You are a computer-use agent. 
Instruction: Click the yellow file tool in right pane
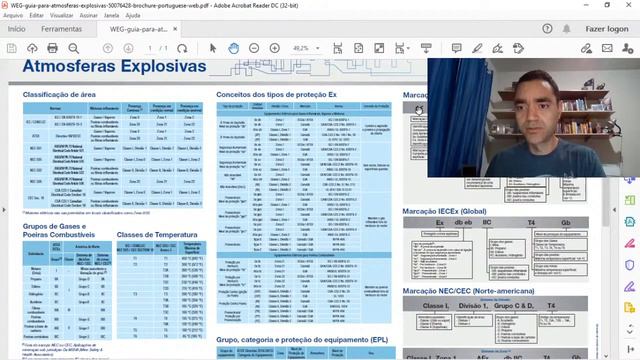[629, 308]
